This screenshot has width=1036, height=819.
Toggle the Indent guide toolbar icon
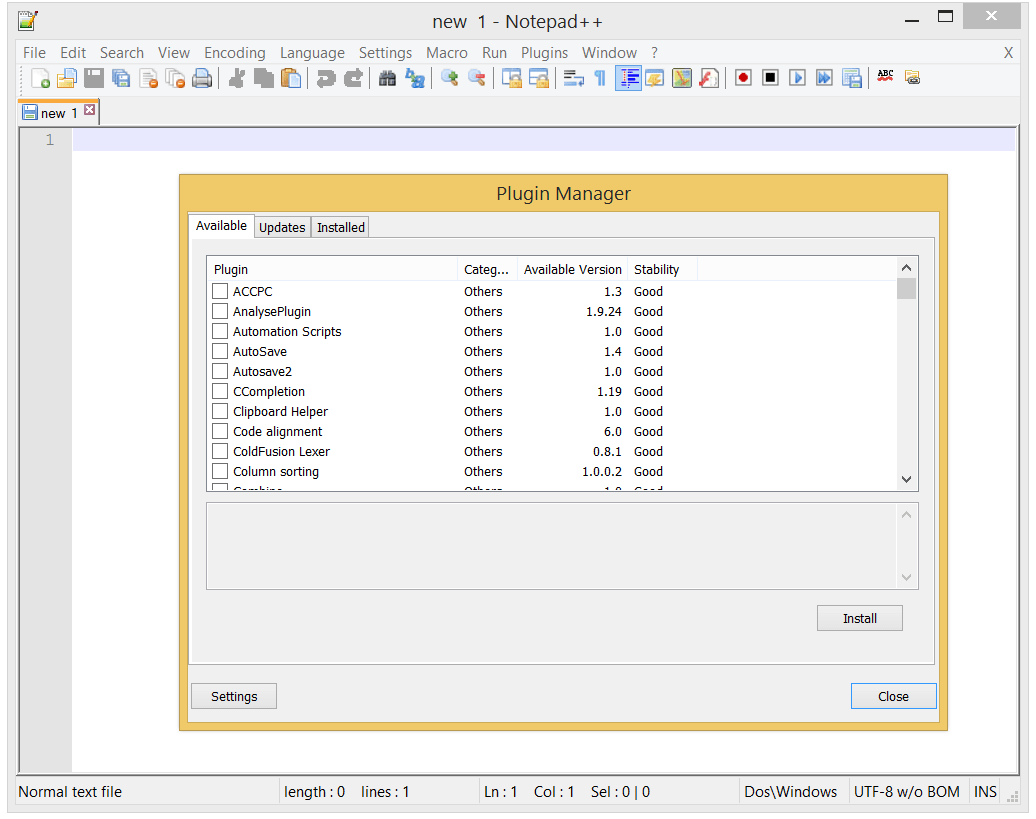tap(628, 78)
